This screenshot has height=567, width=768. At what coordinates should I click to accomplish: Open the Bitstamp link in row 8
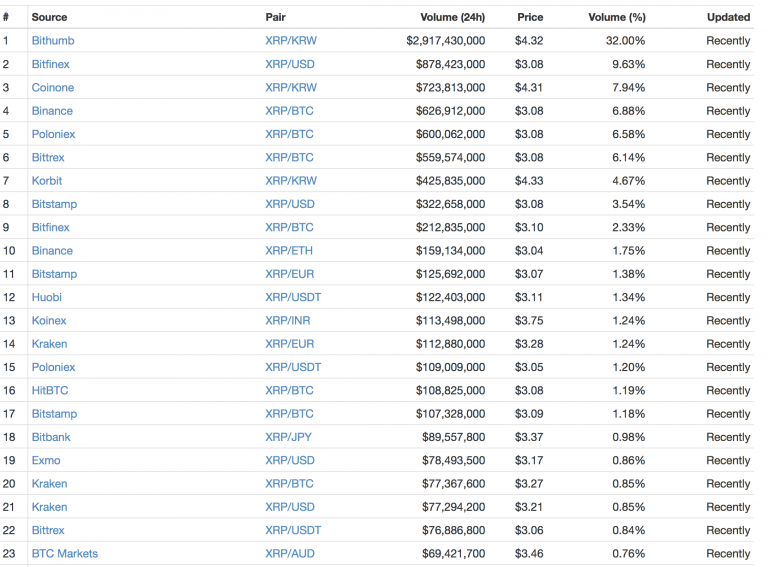click(54, 204)
